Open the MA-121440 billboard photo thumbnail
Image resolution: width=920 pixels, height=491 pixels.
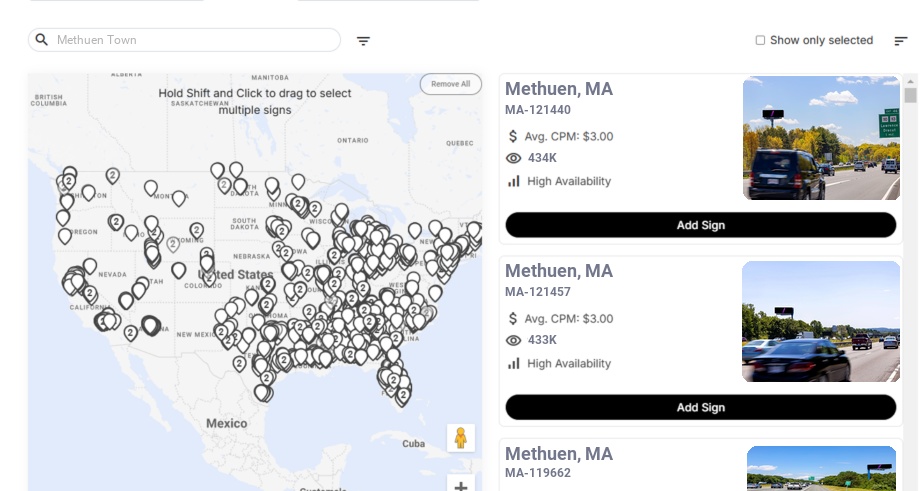click(821, 138)
